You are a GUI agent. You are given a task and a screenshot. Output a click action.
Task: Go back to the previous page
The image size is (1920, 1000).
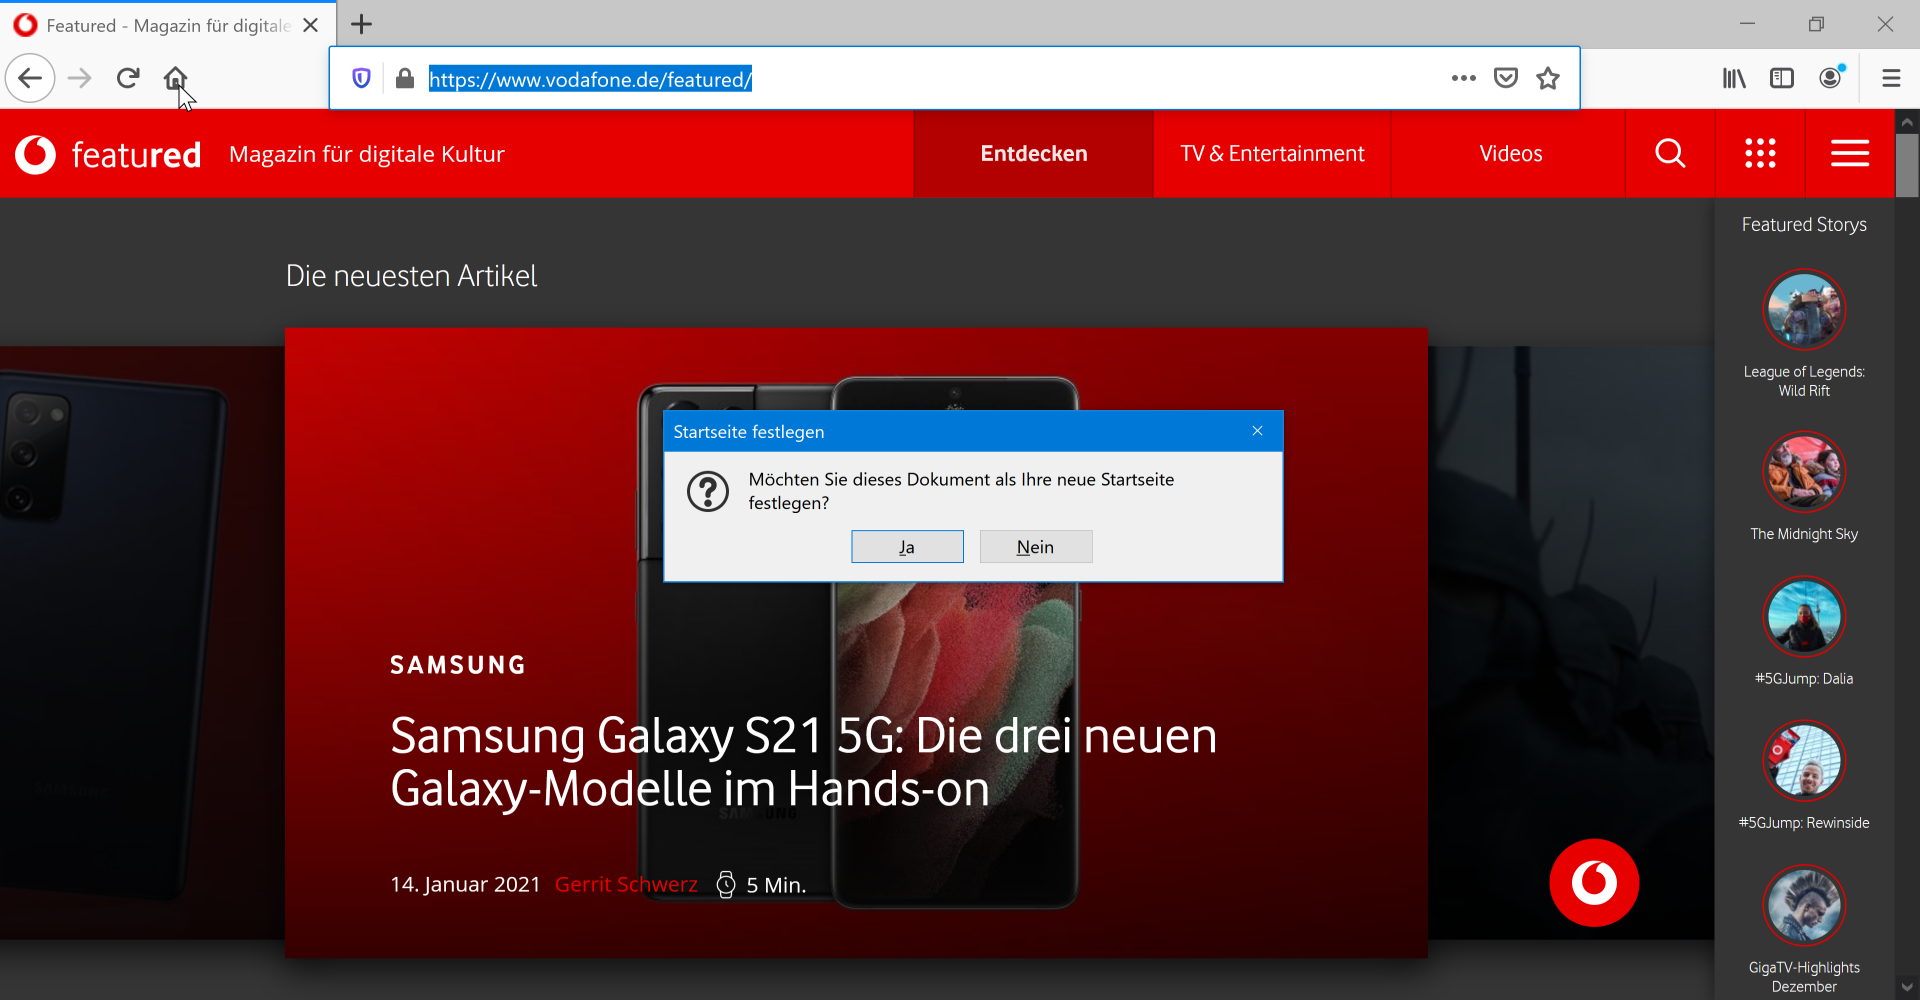(x=30, y=78)
